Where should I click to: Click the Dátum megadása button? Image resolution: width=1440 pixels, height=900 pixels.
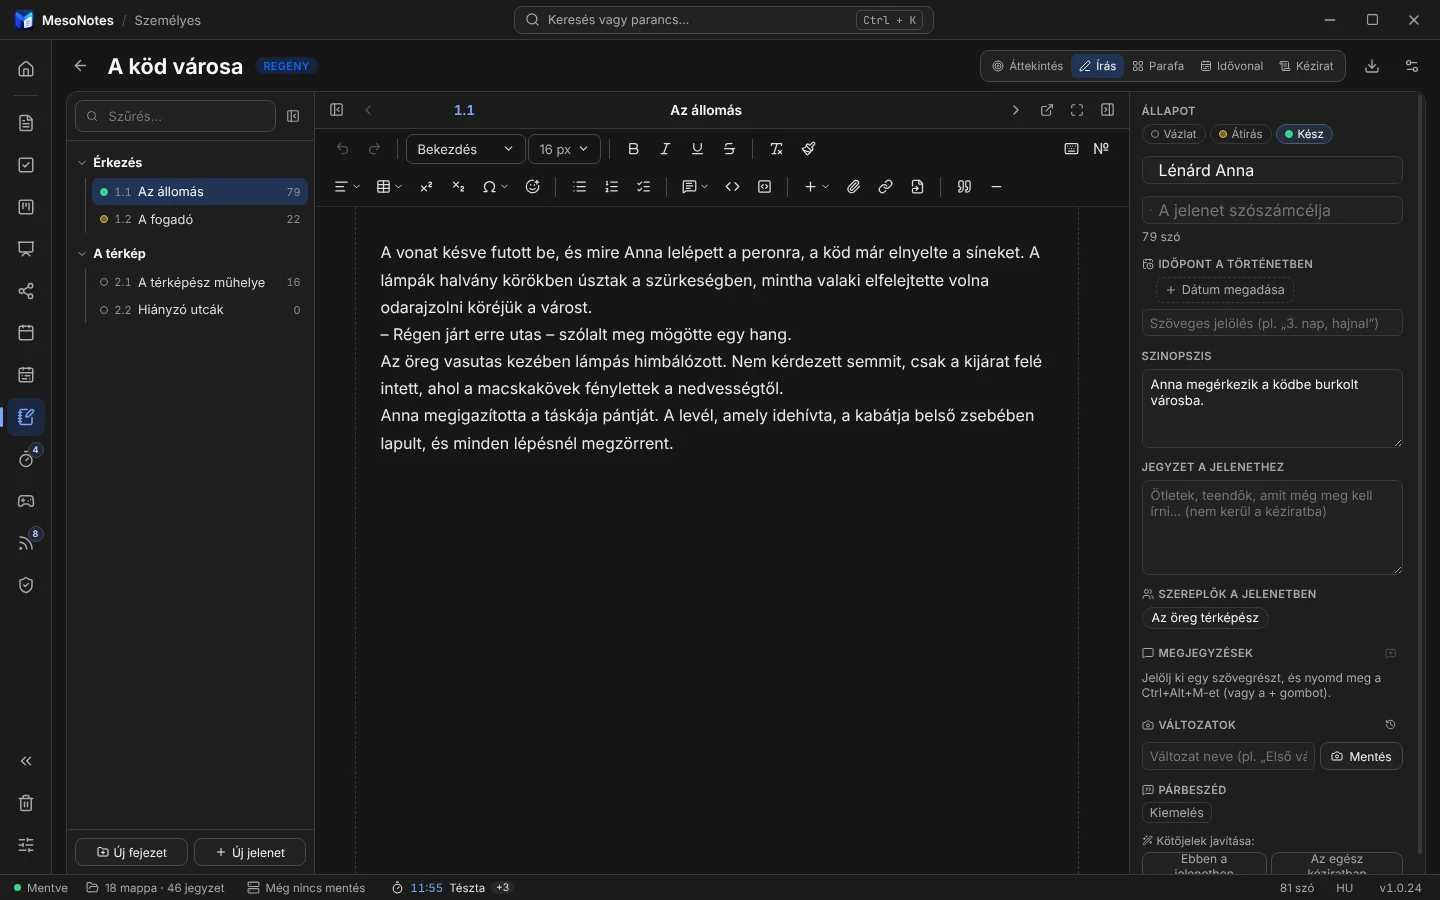click(x=1226, y=290)
